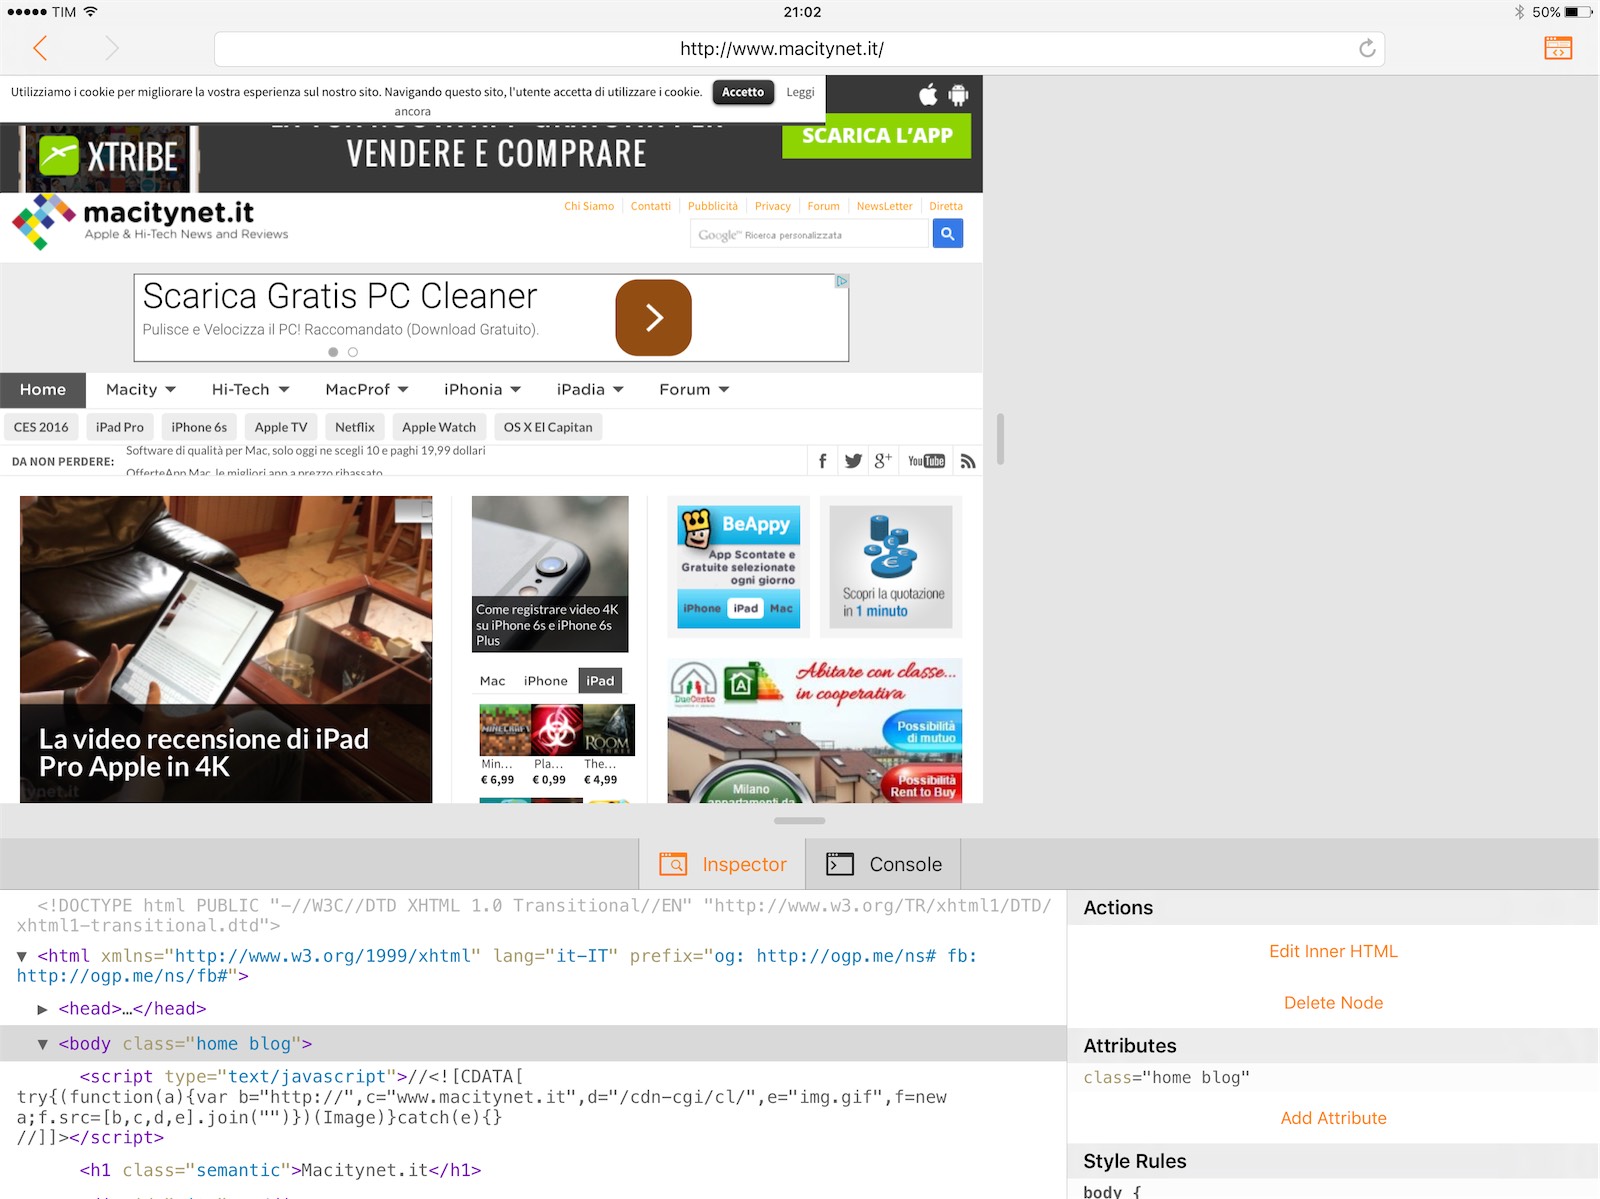
Task: Open the RSS feed icon
Action: pos(968,461)
